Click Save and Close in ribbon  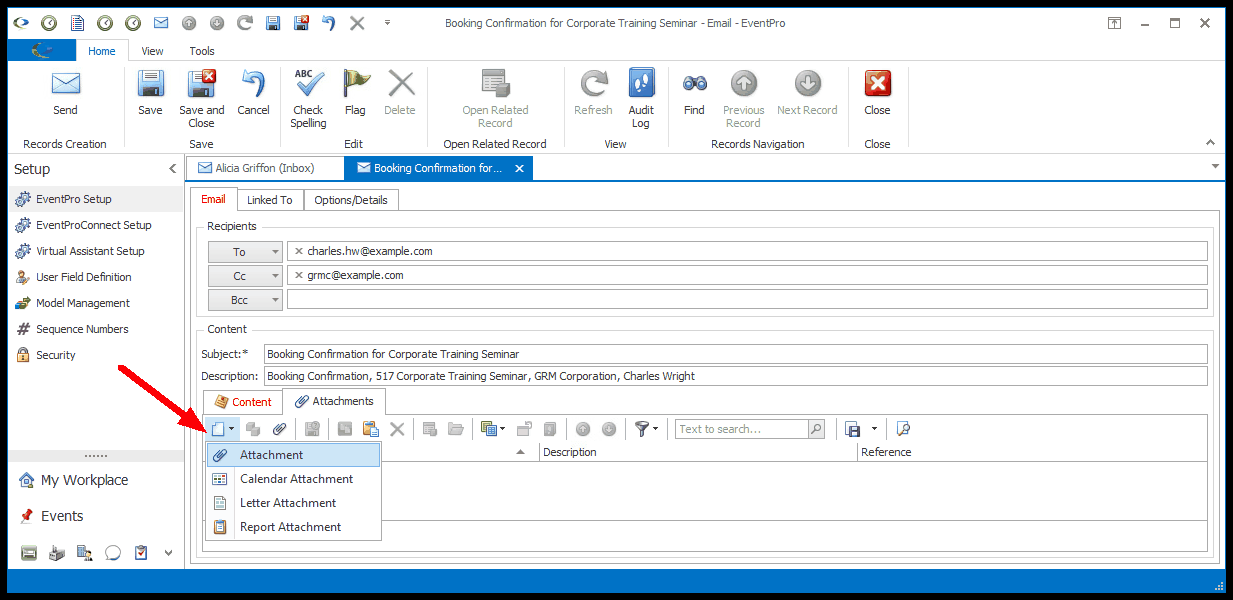pyautogui.click(x=202, y=99)
